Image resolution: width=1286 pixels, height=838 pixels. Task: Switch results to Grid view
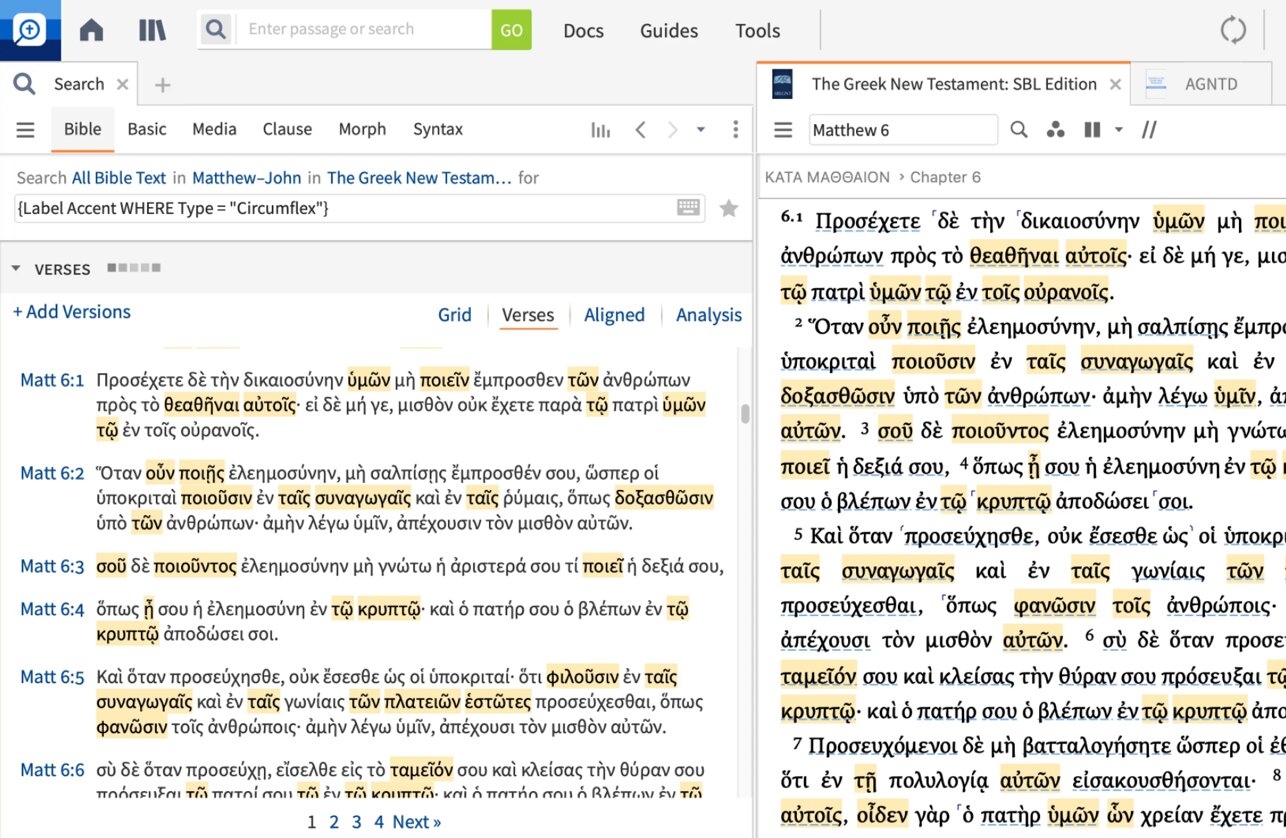pos(454,315)
